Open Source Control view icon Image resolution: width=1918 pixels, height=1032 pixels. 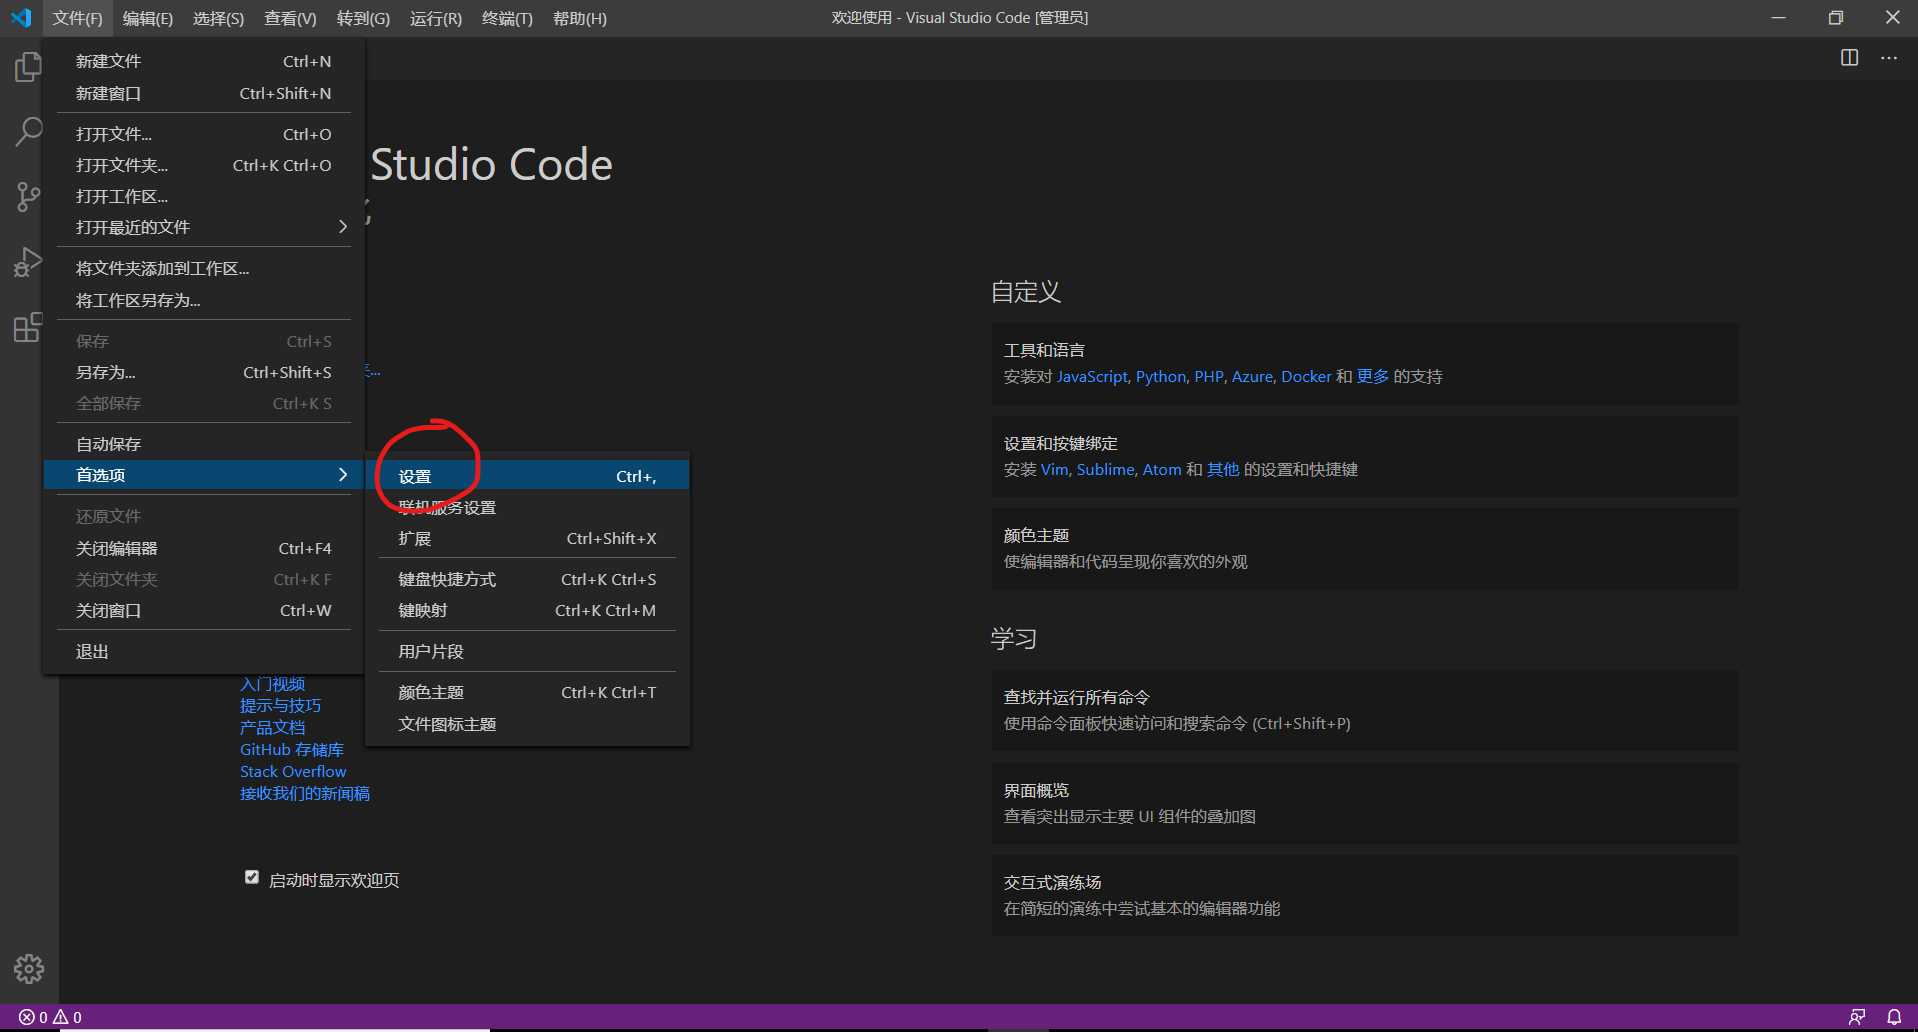point(28,196)
